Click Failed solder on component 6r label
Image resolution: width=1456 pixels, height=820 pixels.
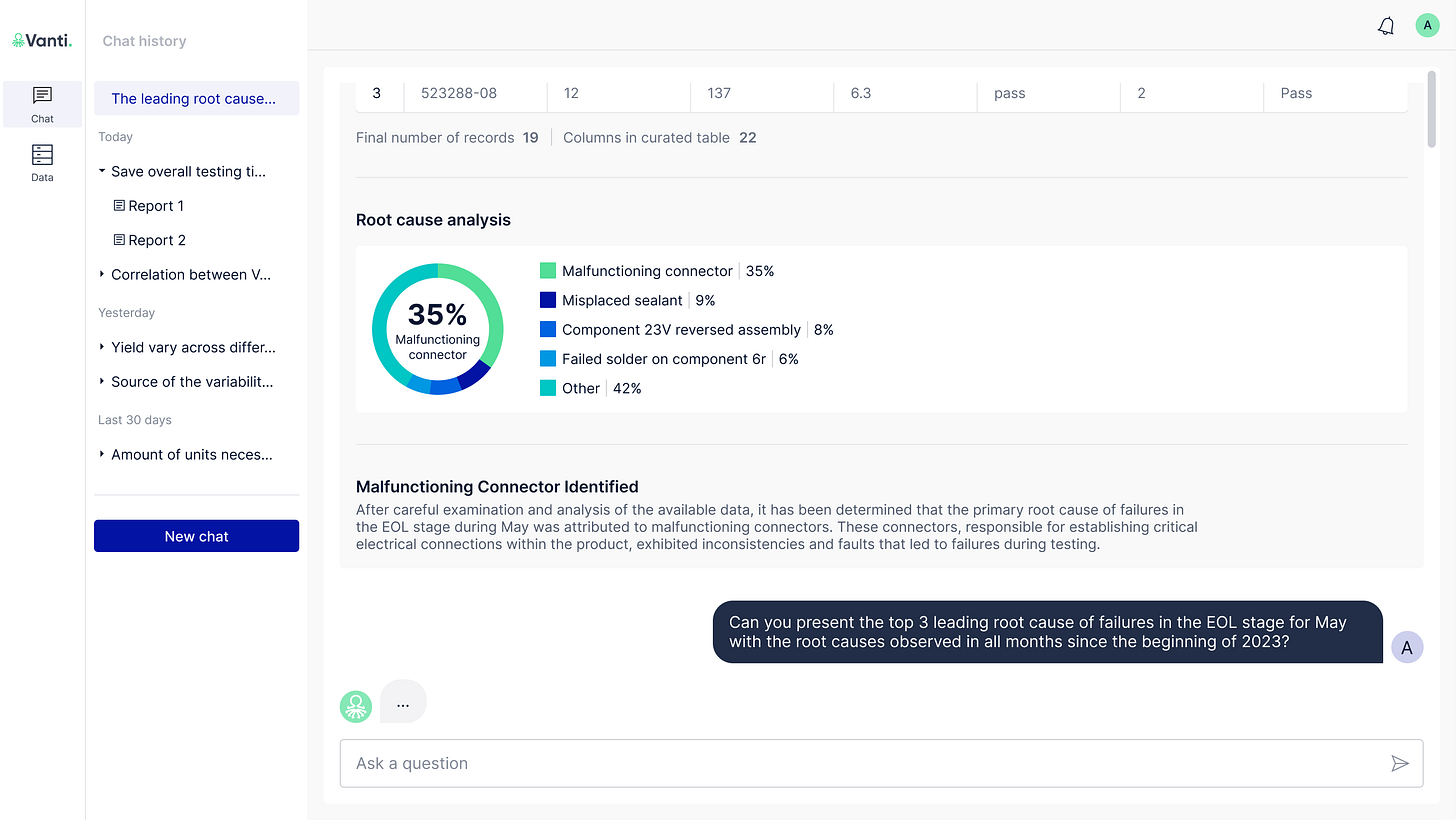click(x=664, y=359)
